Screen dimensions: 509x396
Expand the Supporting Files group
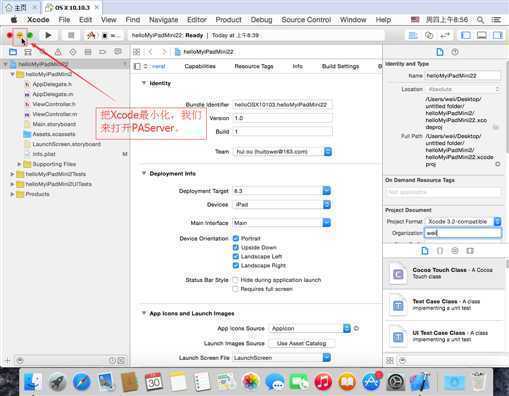tap(19, 164)
